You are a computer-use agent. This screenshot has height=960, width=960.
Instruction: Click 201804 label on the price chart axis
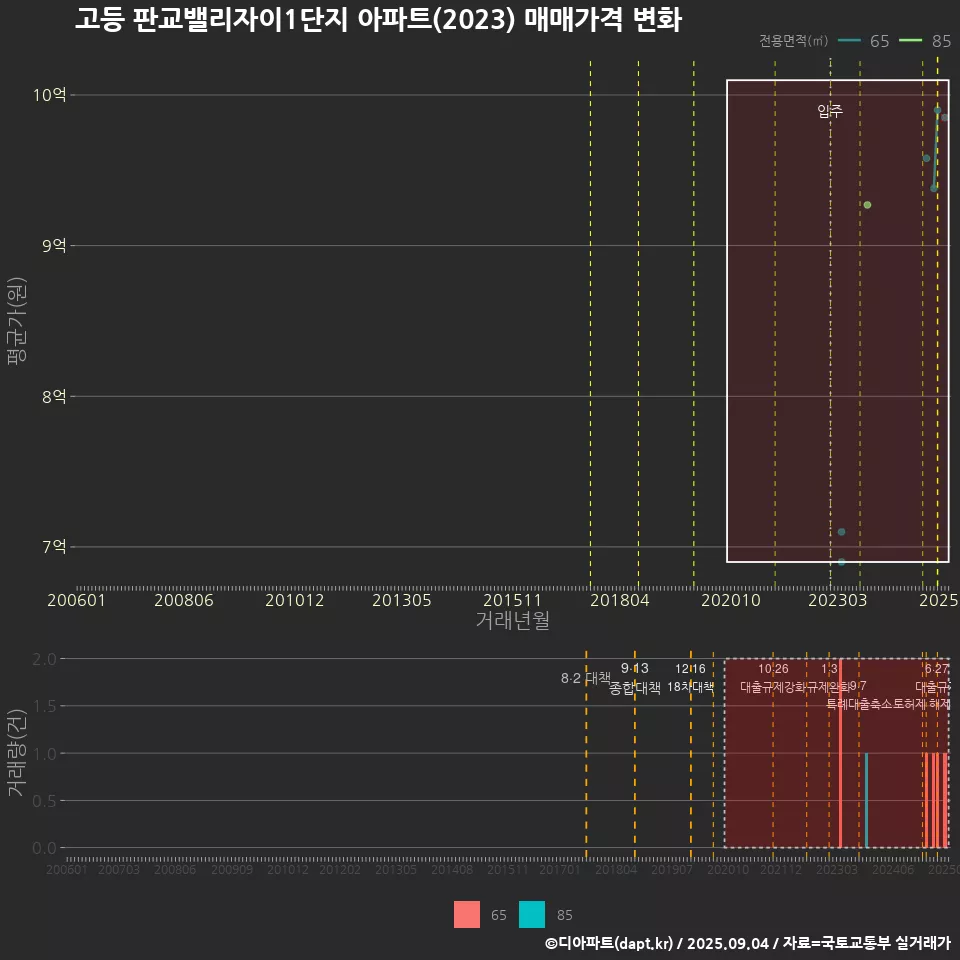[x=620, y=600]
